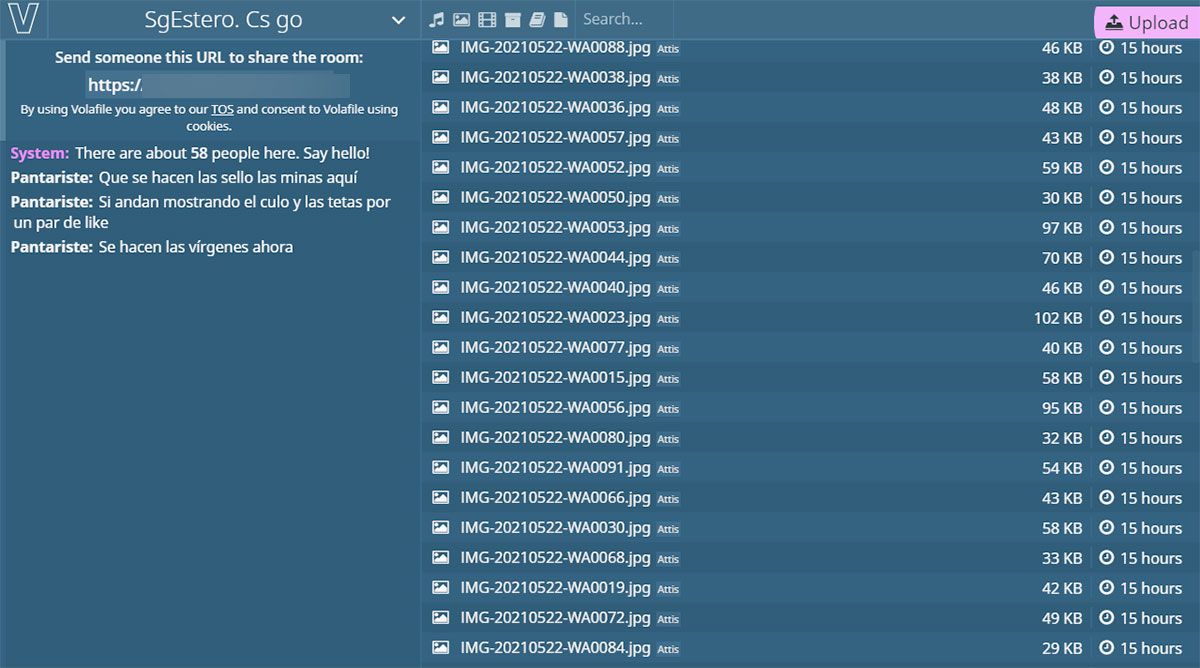Click the Upload button
Image resolution: width=1200 pixels, height=668 pixels.
pyautogui.click(x=1146, y=23)
